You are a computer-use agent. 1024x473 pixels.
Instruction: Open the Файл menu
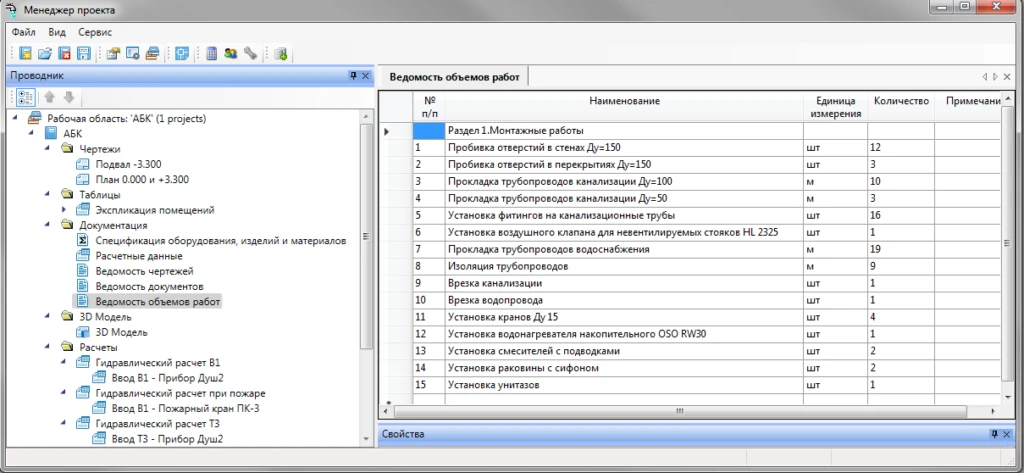(24, 32)
